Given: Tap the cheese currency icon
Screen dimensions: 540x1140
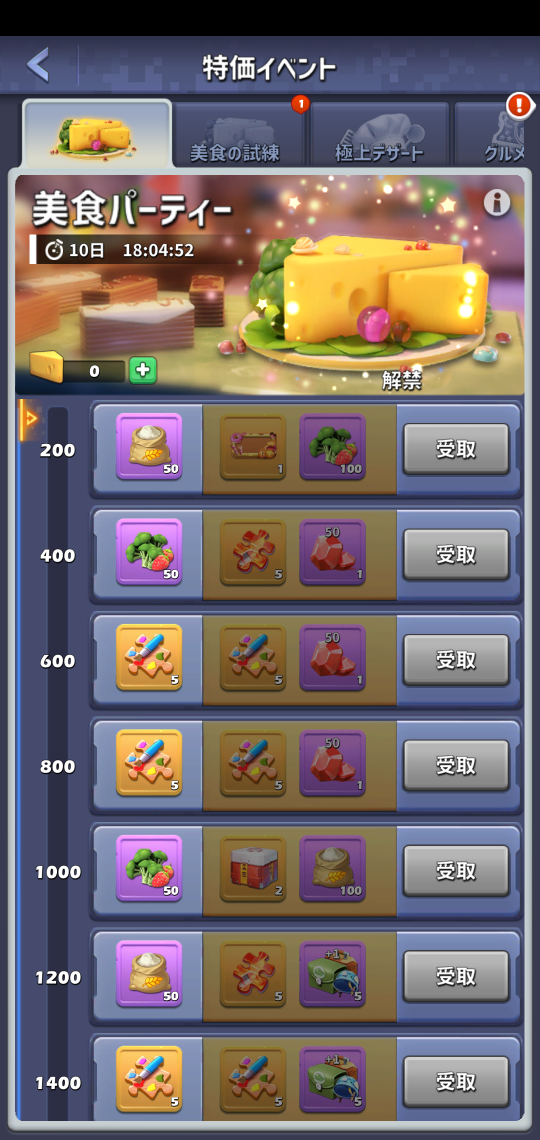Looking at the screenshot, I should 47,365.
